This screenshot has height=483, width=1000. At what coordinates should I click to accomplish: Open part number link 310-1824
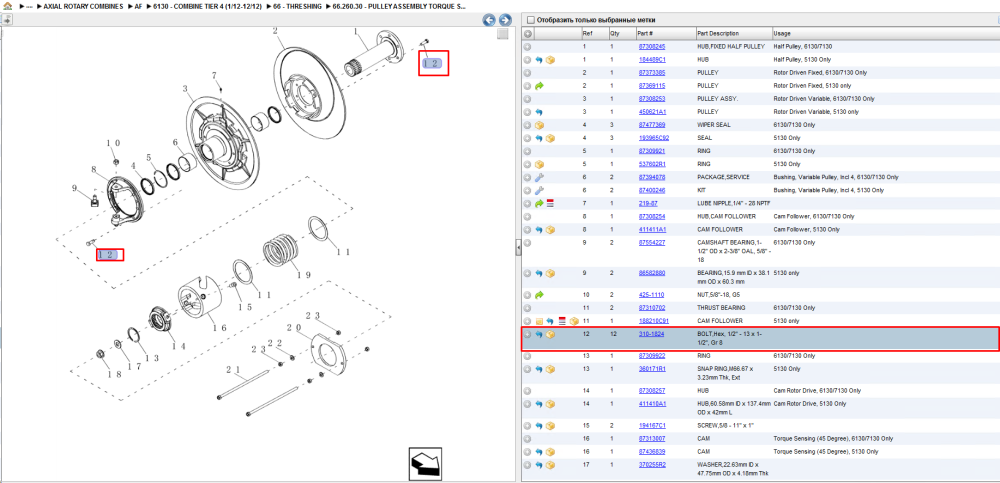650,334
